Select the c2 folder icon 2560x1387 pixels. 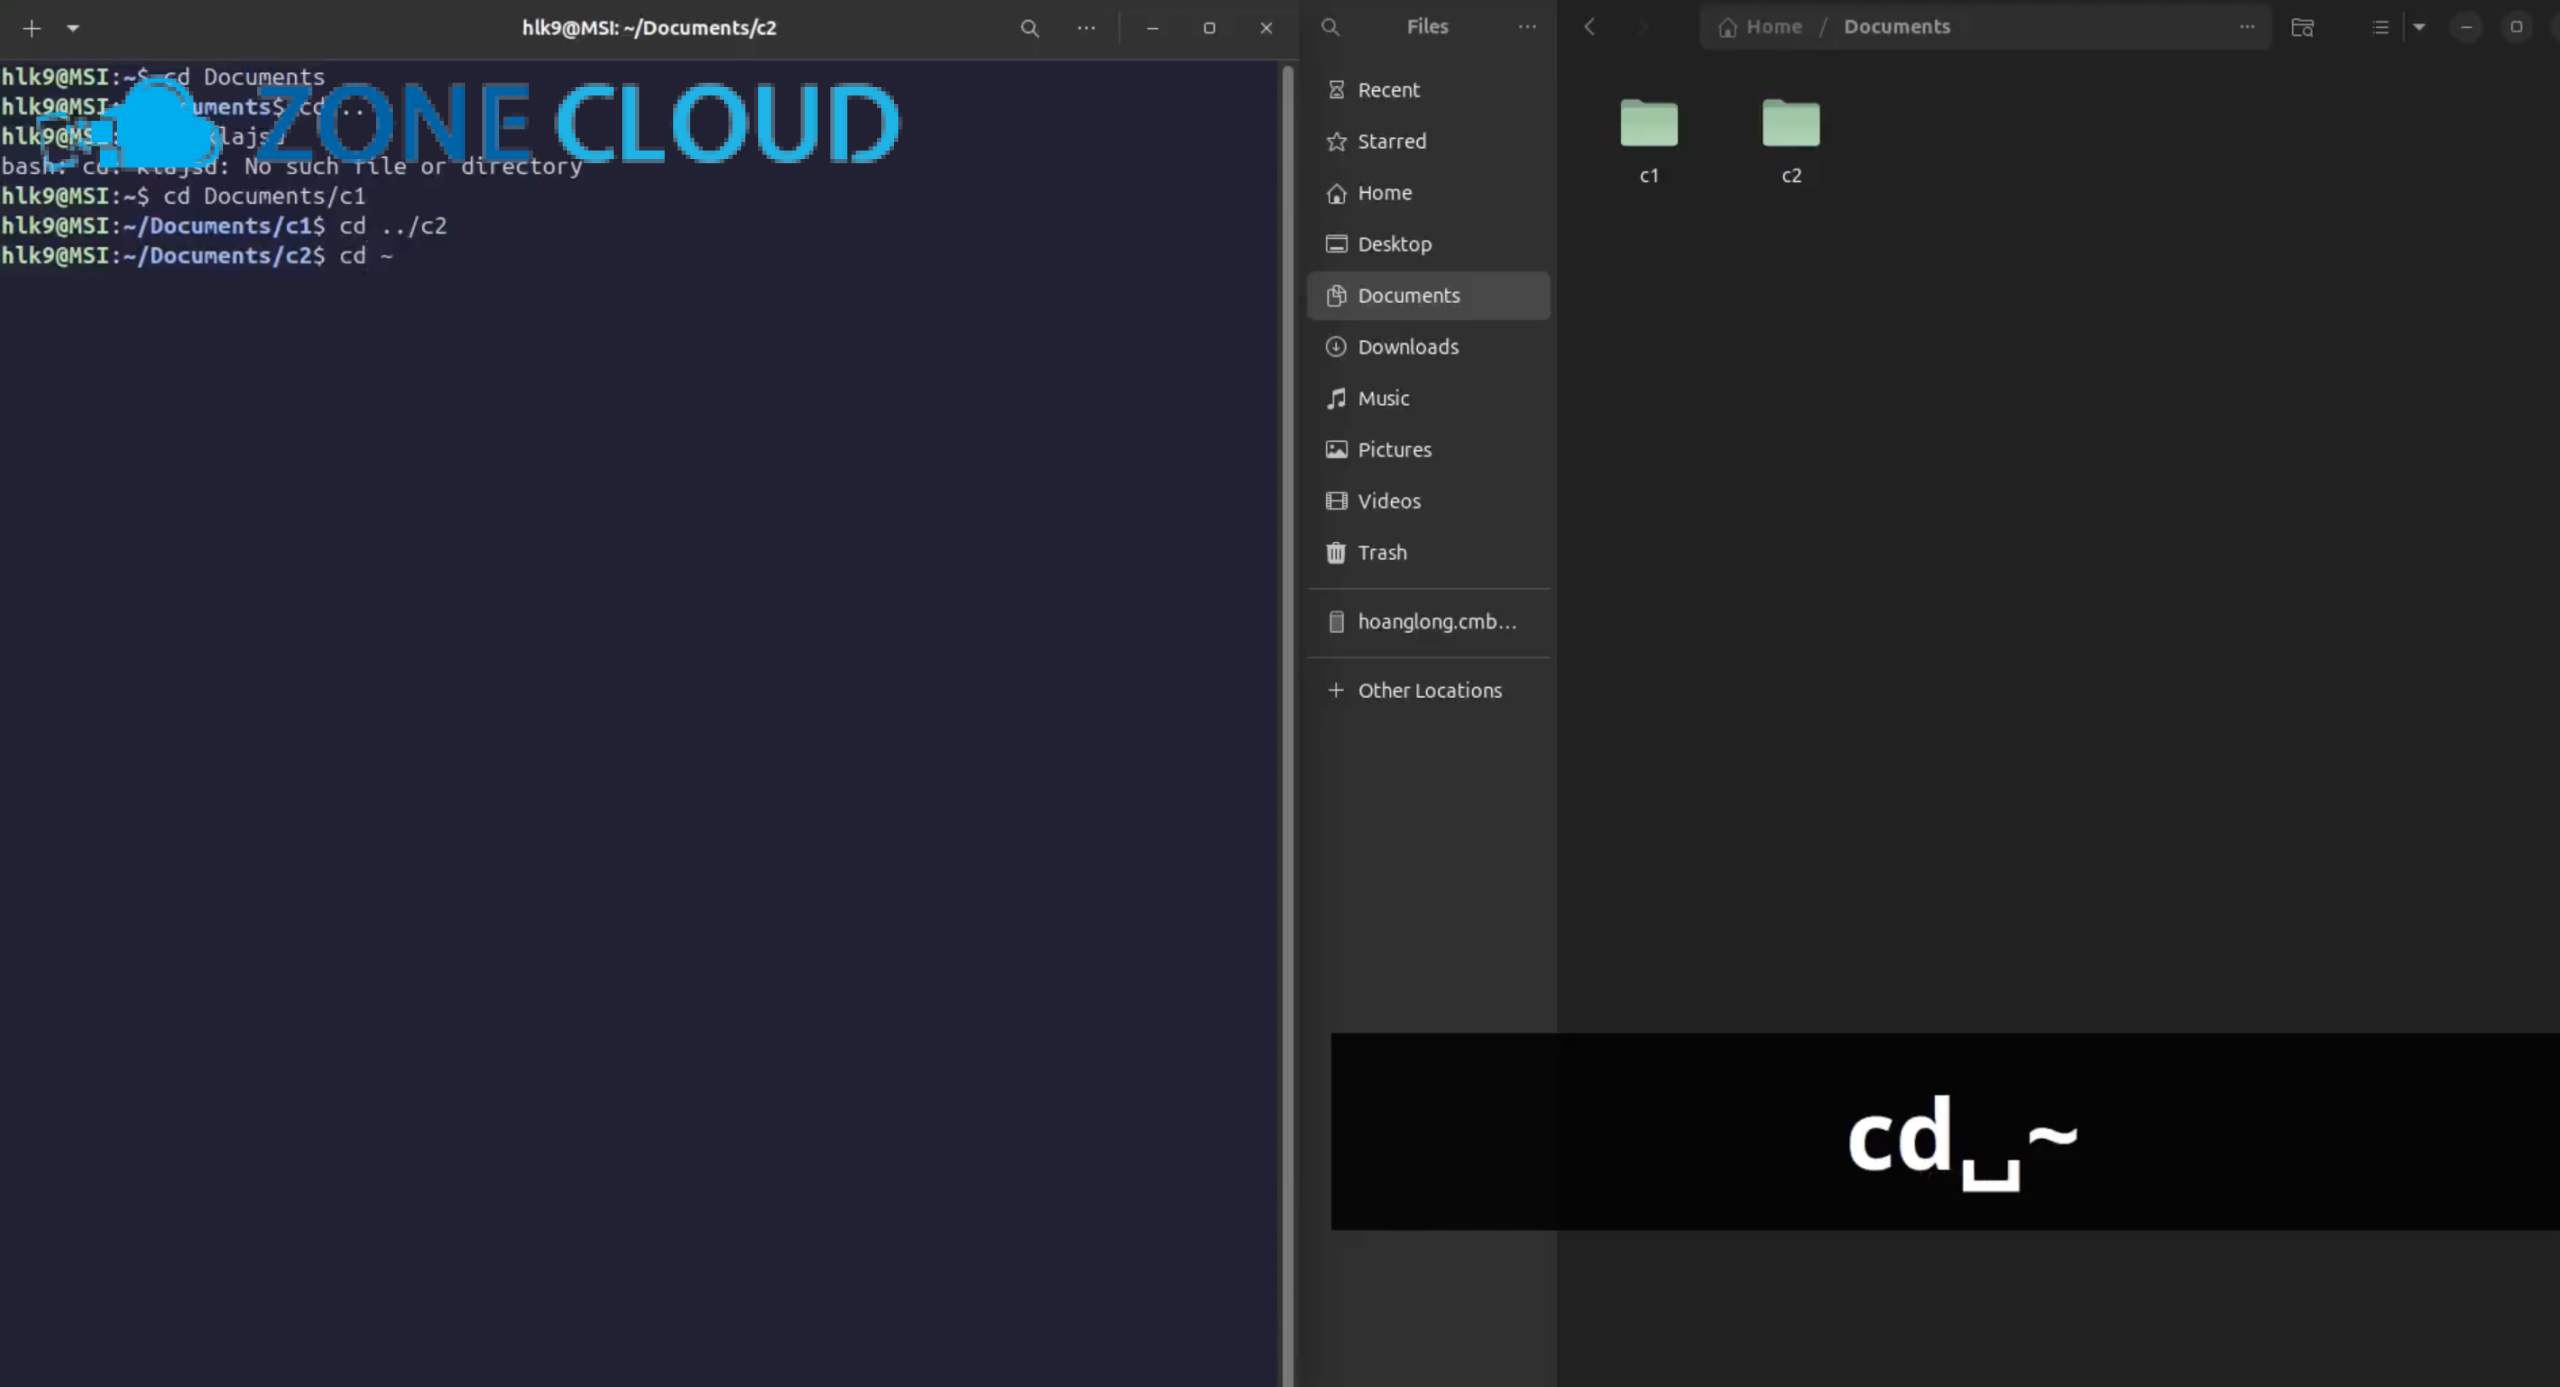click(x=1791, y=123)
